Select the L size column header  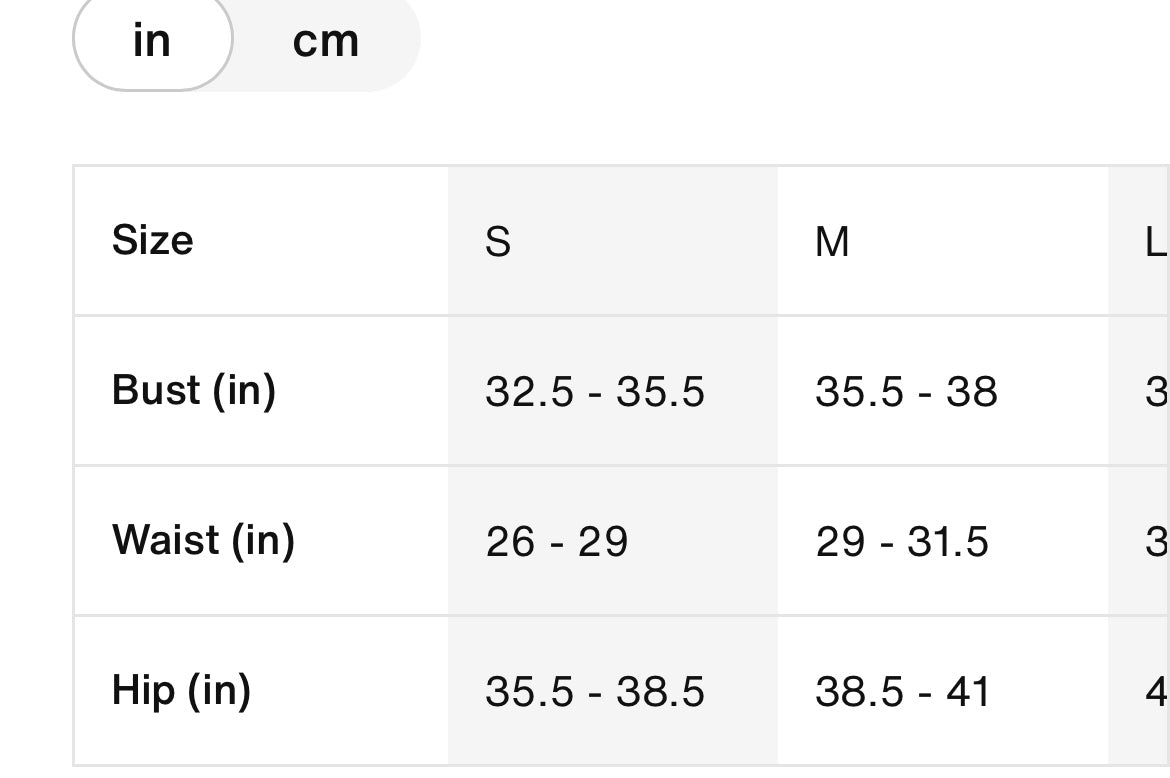[1154, 242]
